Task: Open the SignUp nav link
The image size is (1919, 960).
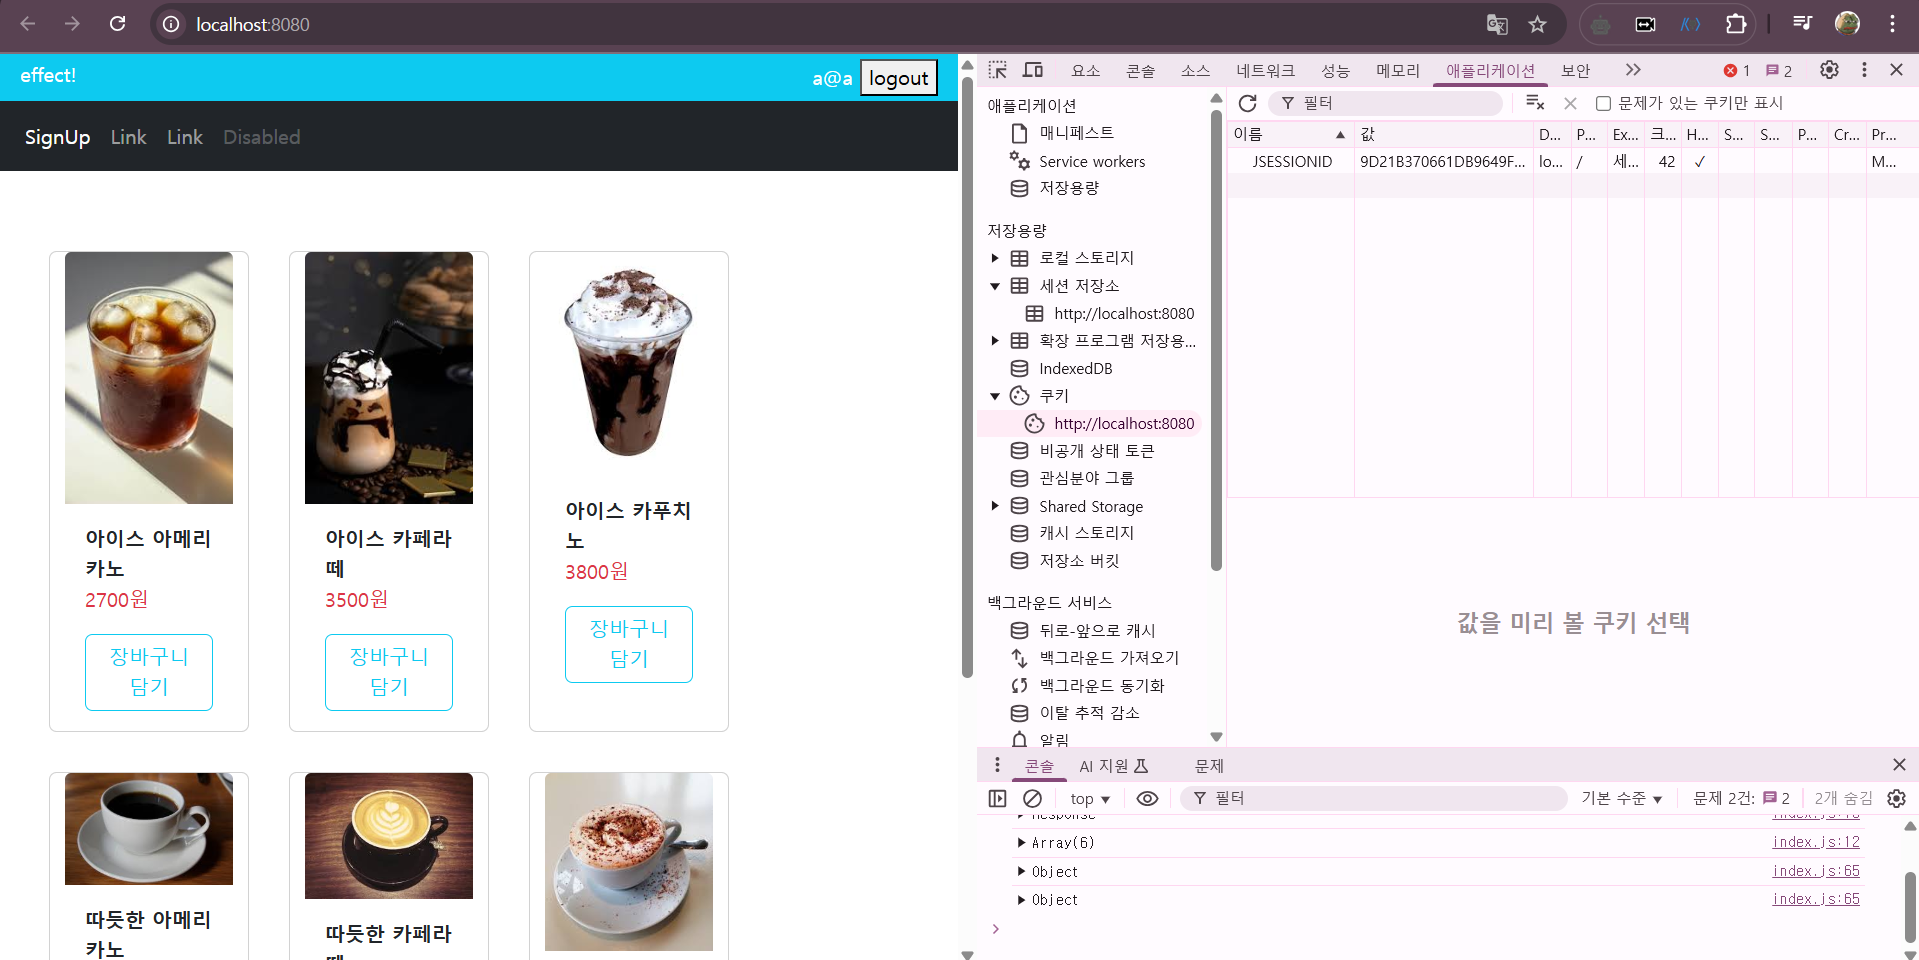Action: 57,137
